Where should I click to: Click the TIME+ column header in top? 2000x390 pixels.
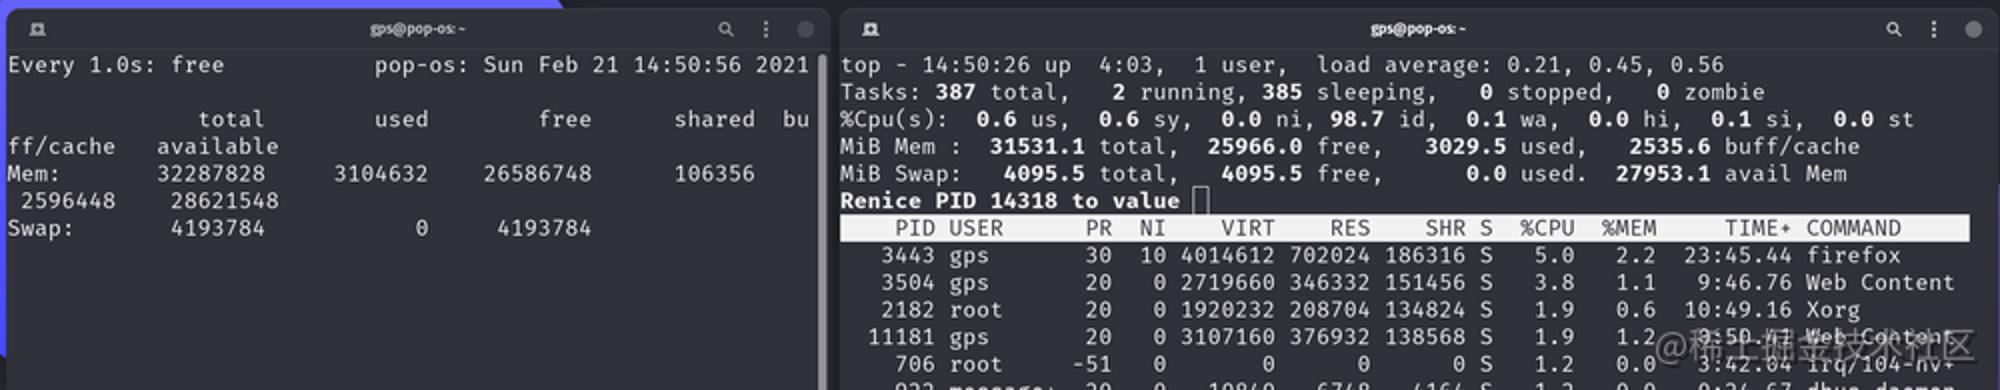pos(1758,228)
